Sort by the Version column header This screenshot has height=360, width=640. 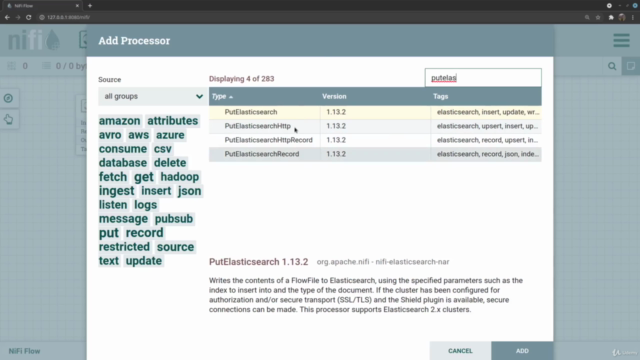[334, 96]
